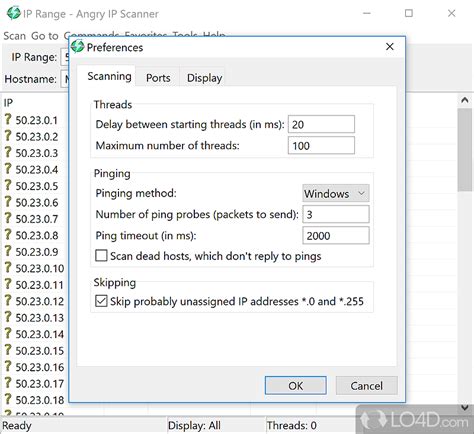This screenshot has width=474, height=434.
Task: Click the IP column header
Action: point(8,103)
